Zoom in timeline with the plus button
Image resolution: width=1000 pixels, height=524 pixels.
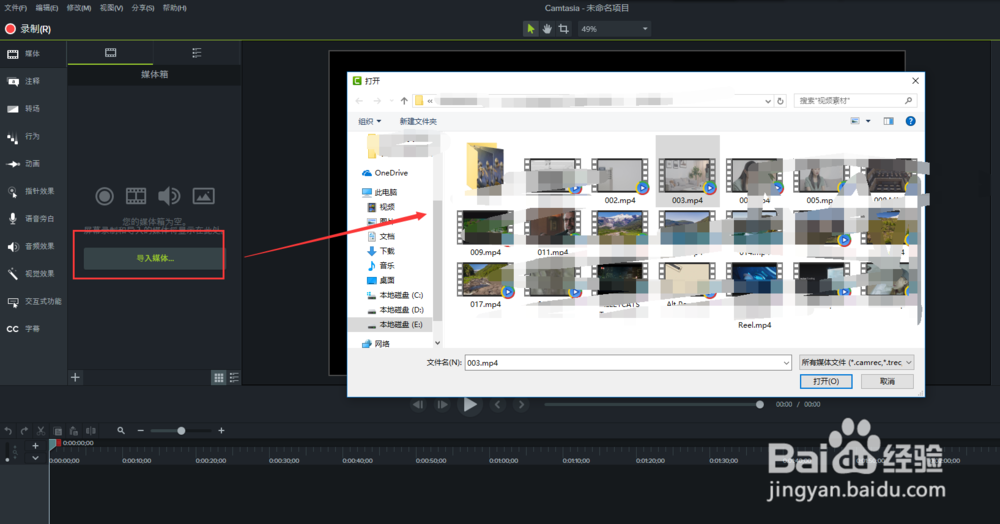coord(221,431)
